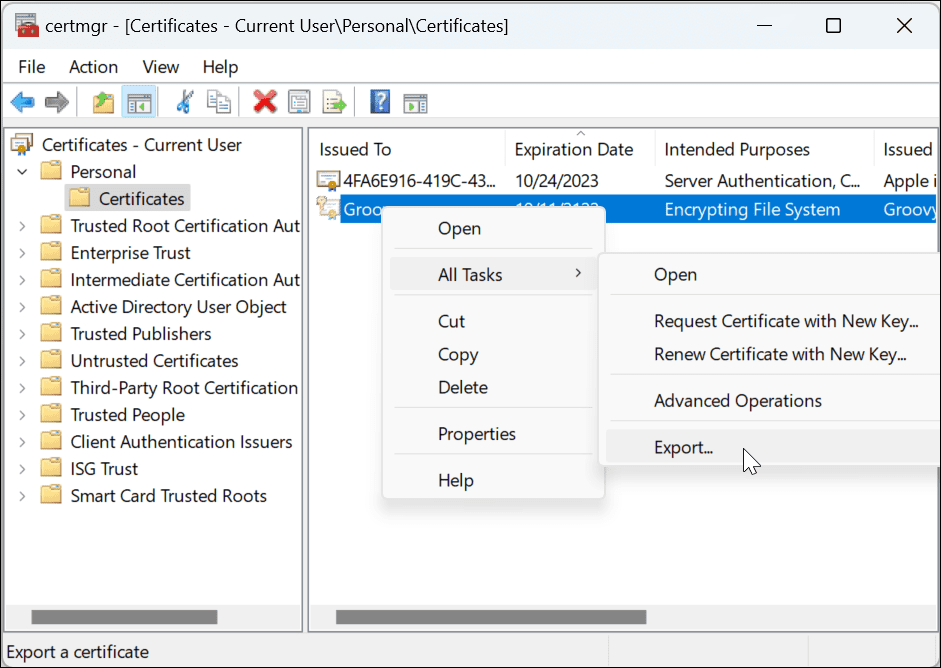The image size is (941, 668).
Task: Select Renew Certificate with New Key
Action: coord(779,354)
